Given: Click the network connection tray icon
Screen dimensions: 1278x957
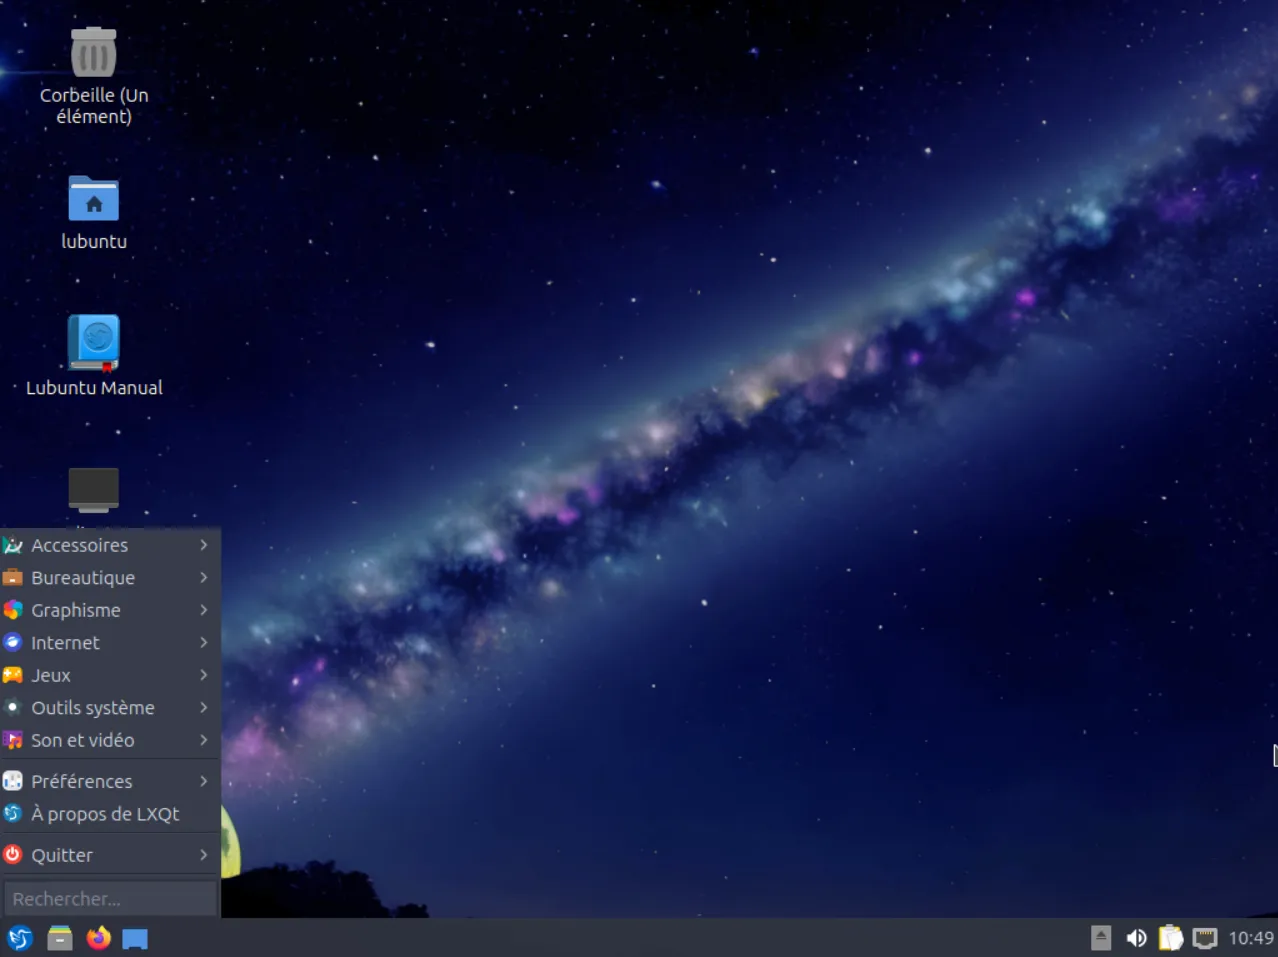Looking at the screenshot, I should pos(1204,938).
